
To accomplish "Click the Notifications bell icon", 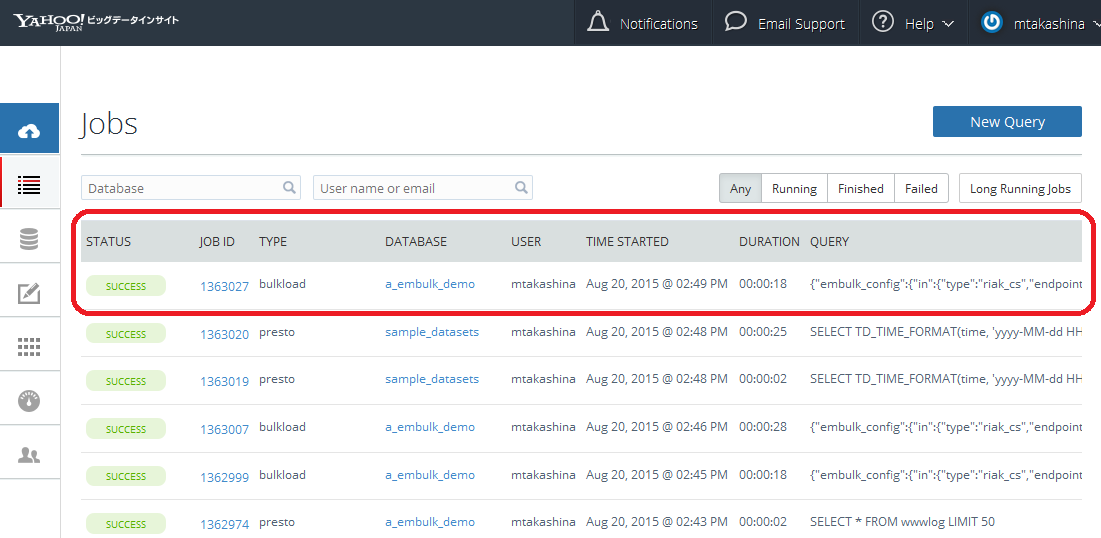I will coord(598,22).
